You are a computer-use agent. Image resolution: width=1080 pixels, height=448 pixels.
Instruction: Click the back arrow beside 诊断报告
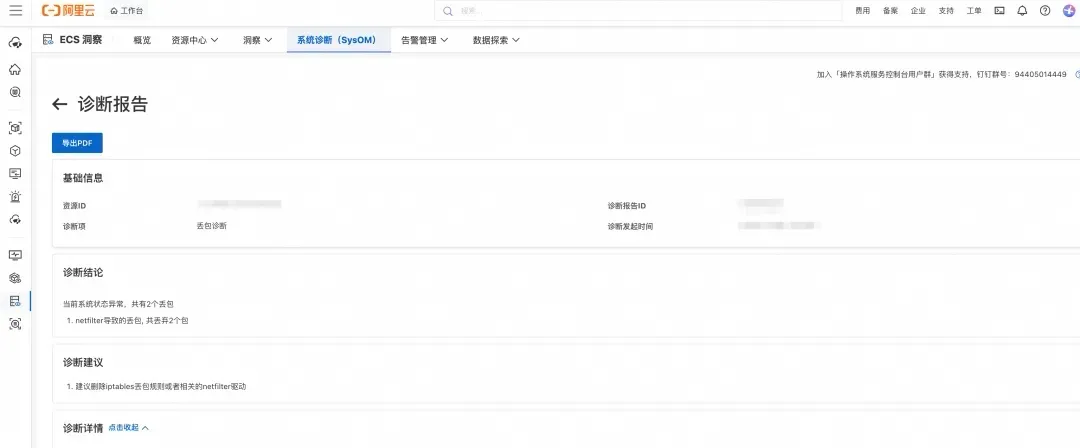point(60,104)
